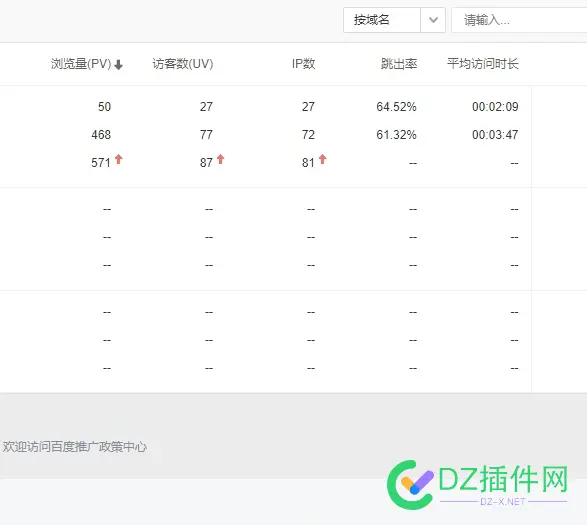Sort by IP数 column header
The image size is (587, 525).
303,64
